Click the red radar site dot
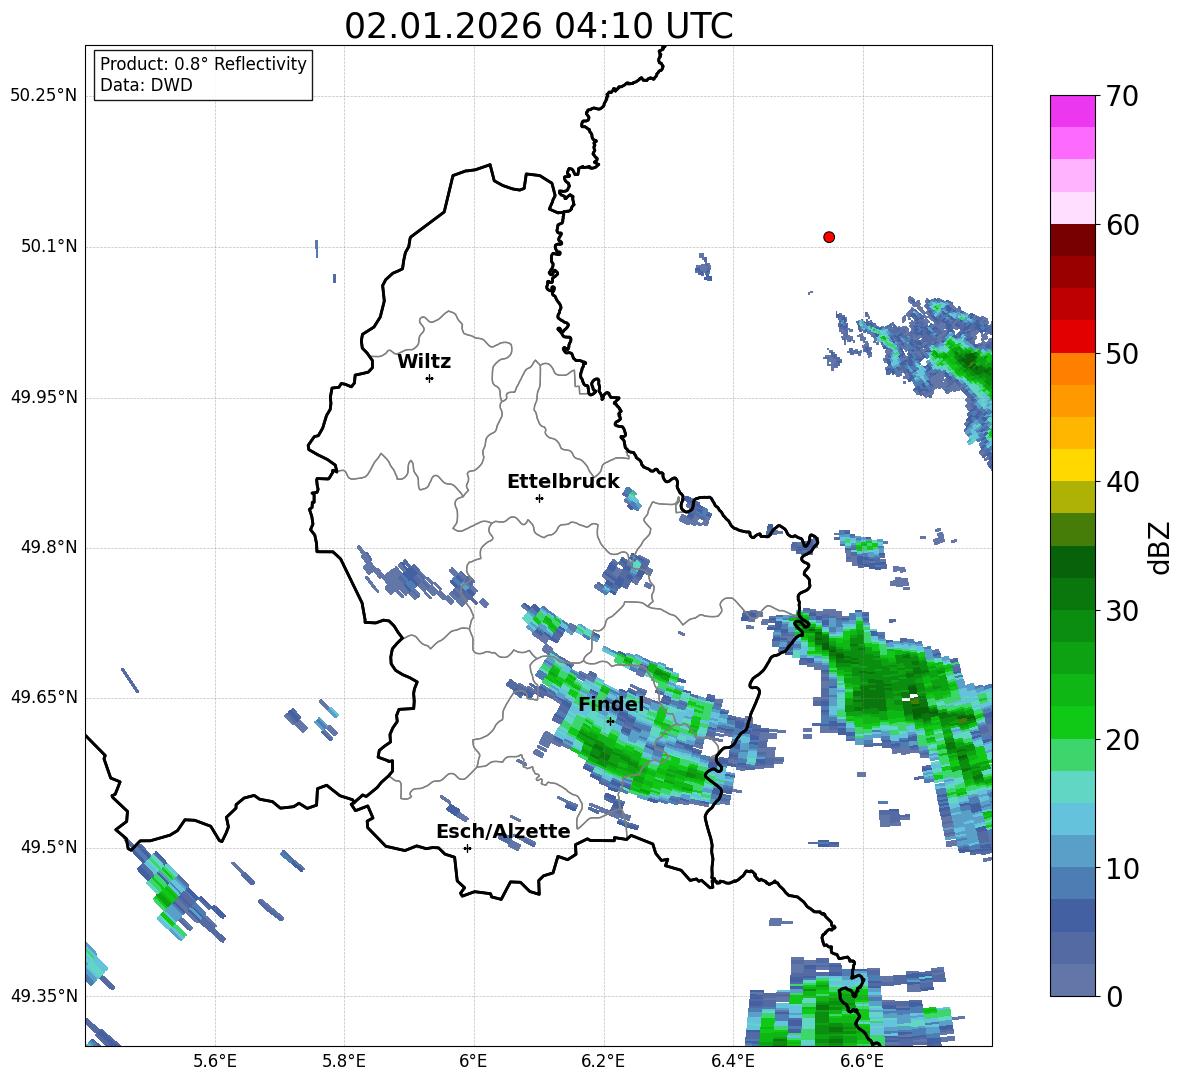This screenshot has height=1081, width=1184. 829,237
